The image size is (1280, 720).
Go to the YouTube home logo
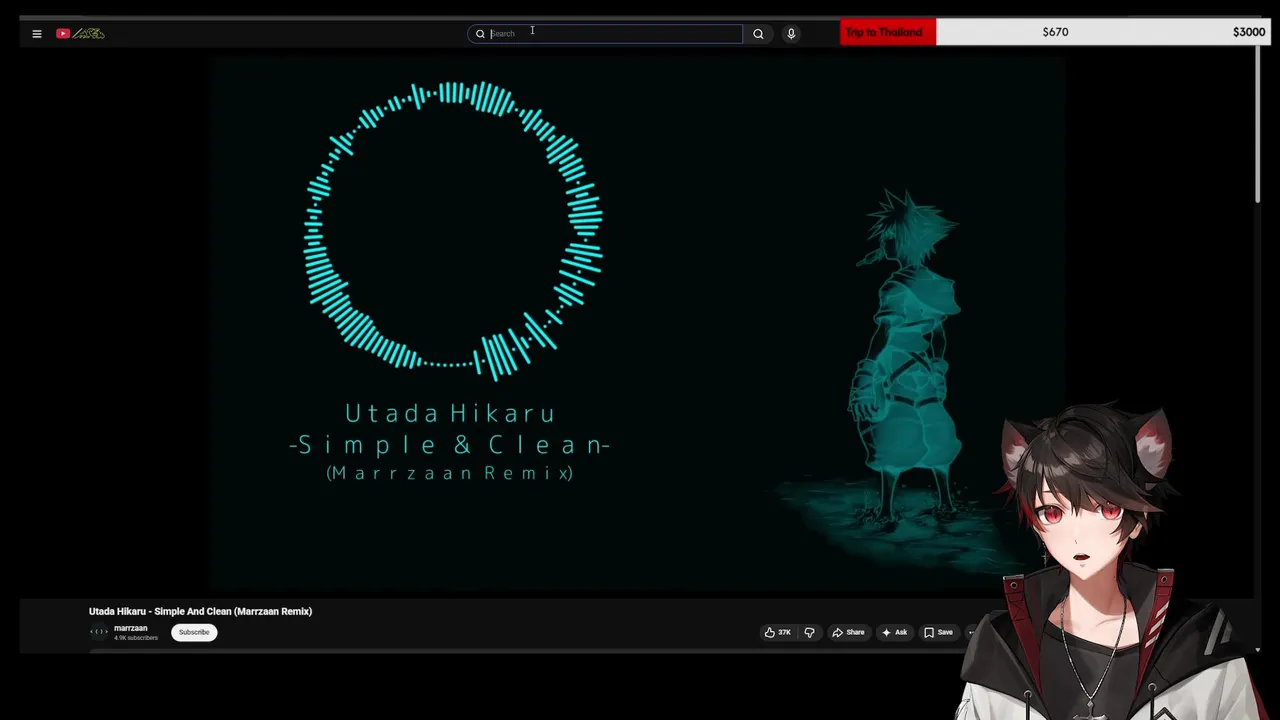(x=80, y=34)
